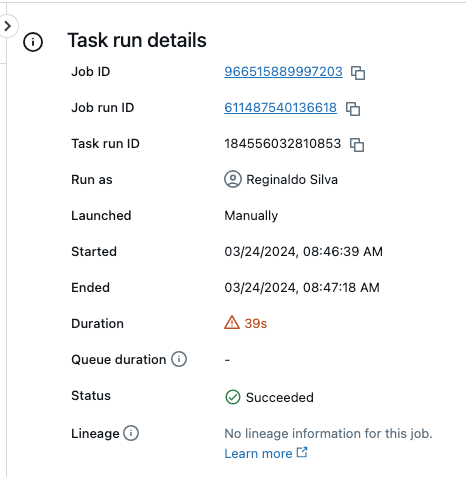Screen dimensions: 466x477
Task: Click the Task run details info icon
Action: pos(33,42)
